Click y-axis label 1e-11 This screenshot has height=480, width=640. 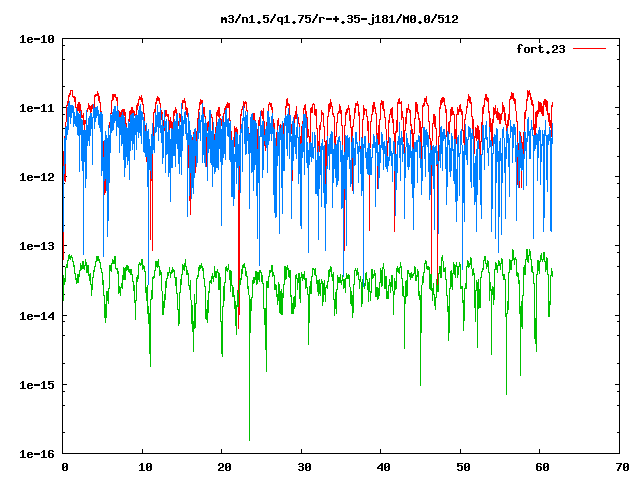tap(37, 108)
